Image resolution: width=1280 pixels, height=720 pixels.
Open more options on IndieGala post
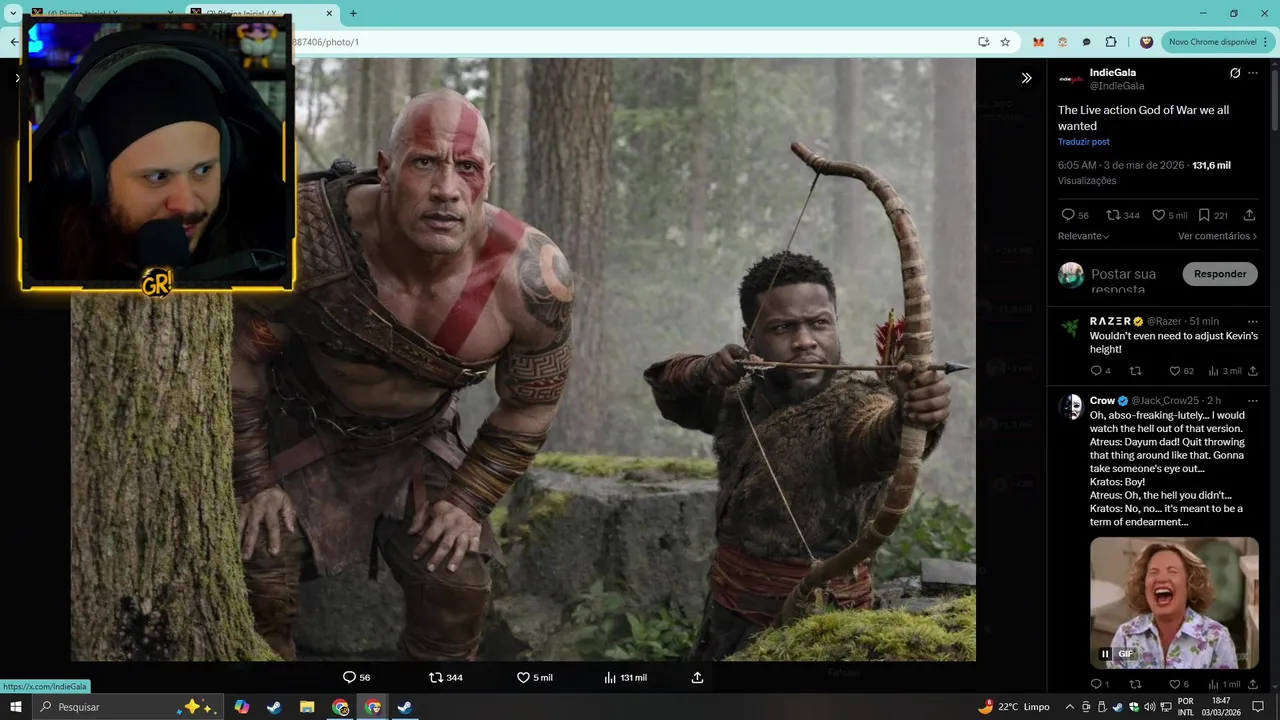pyautogui.click(x=1253, y=73)
